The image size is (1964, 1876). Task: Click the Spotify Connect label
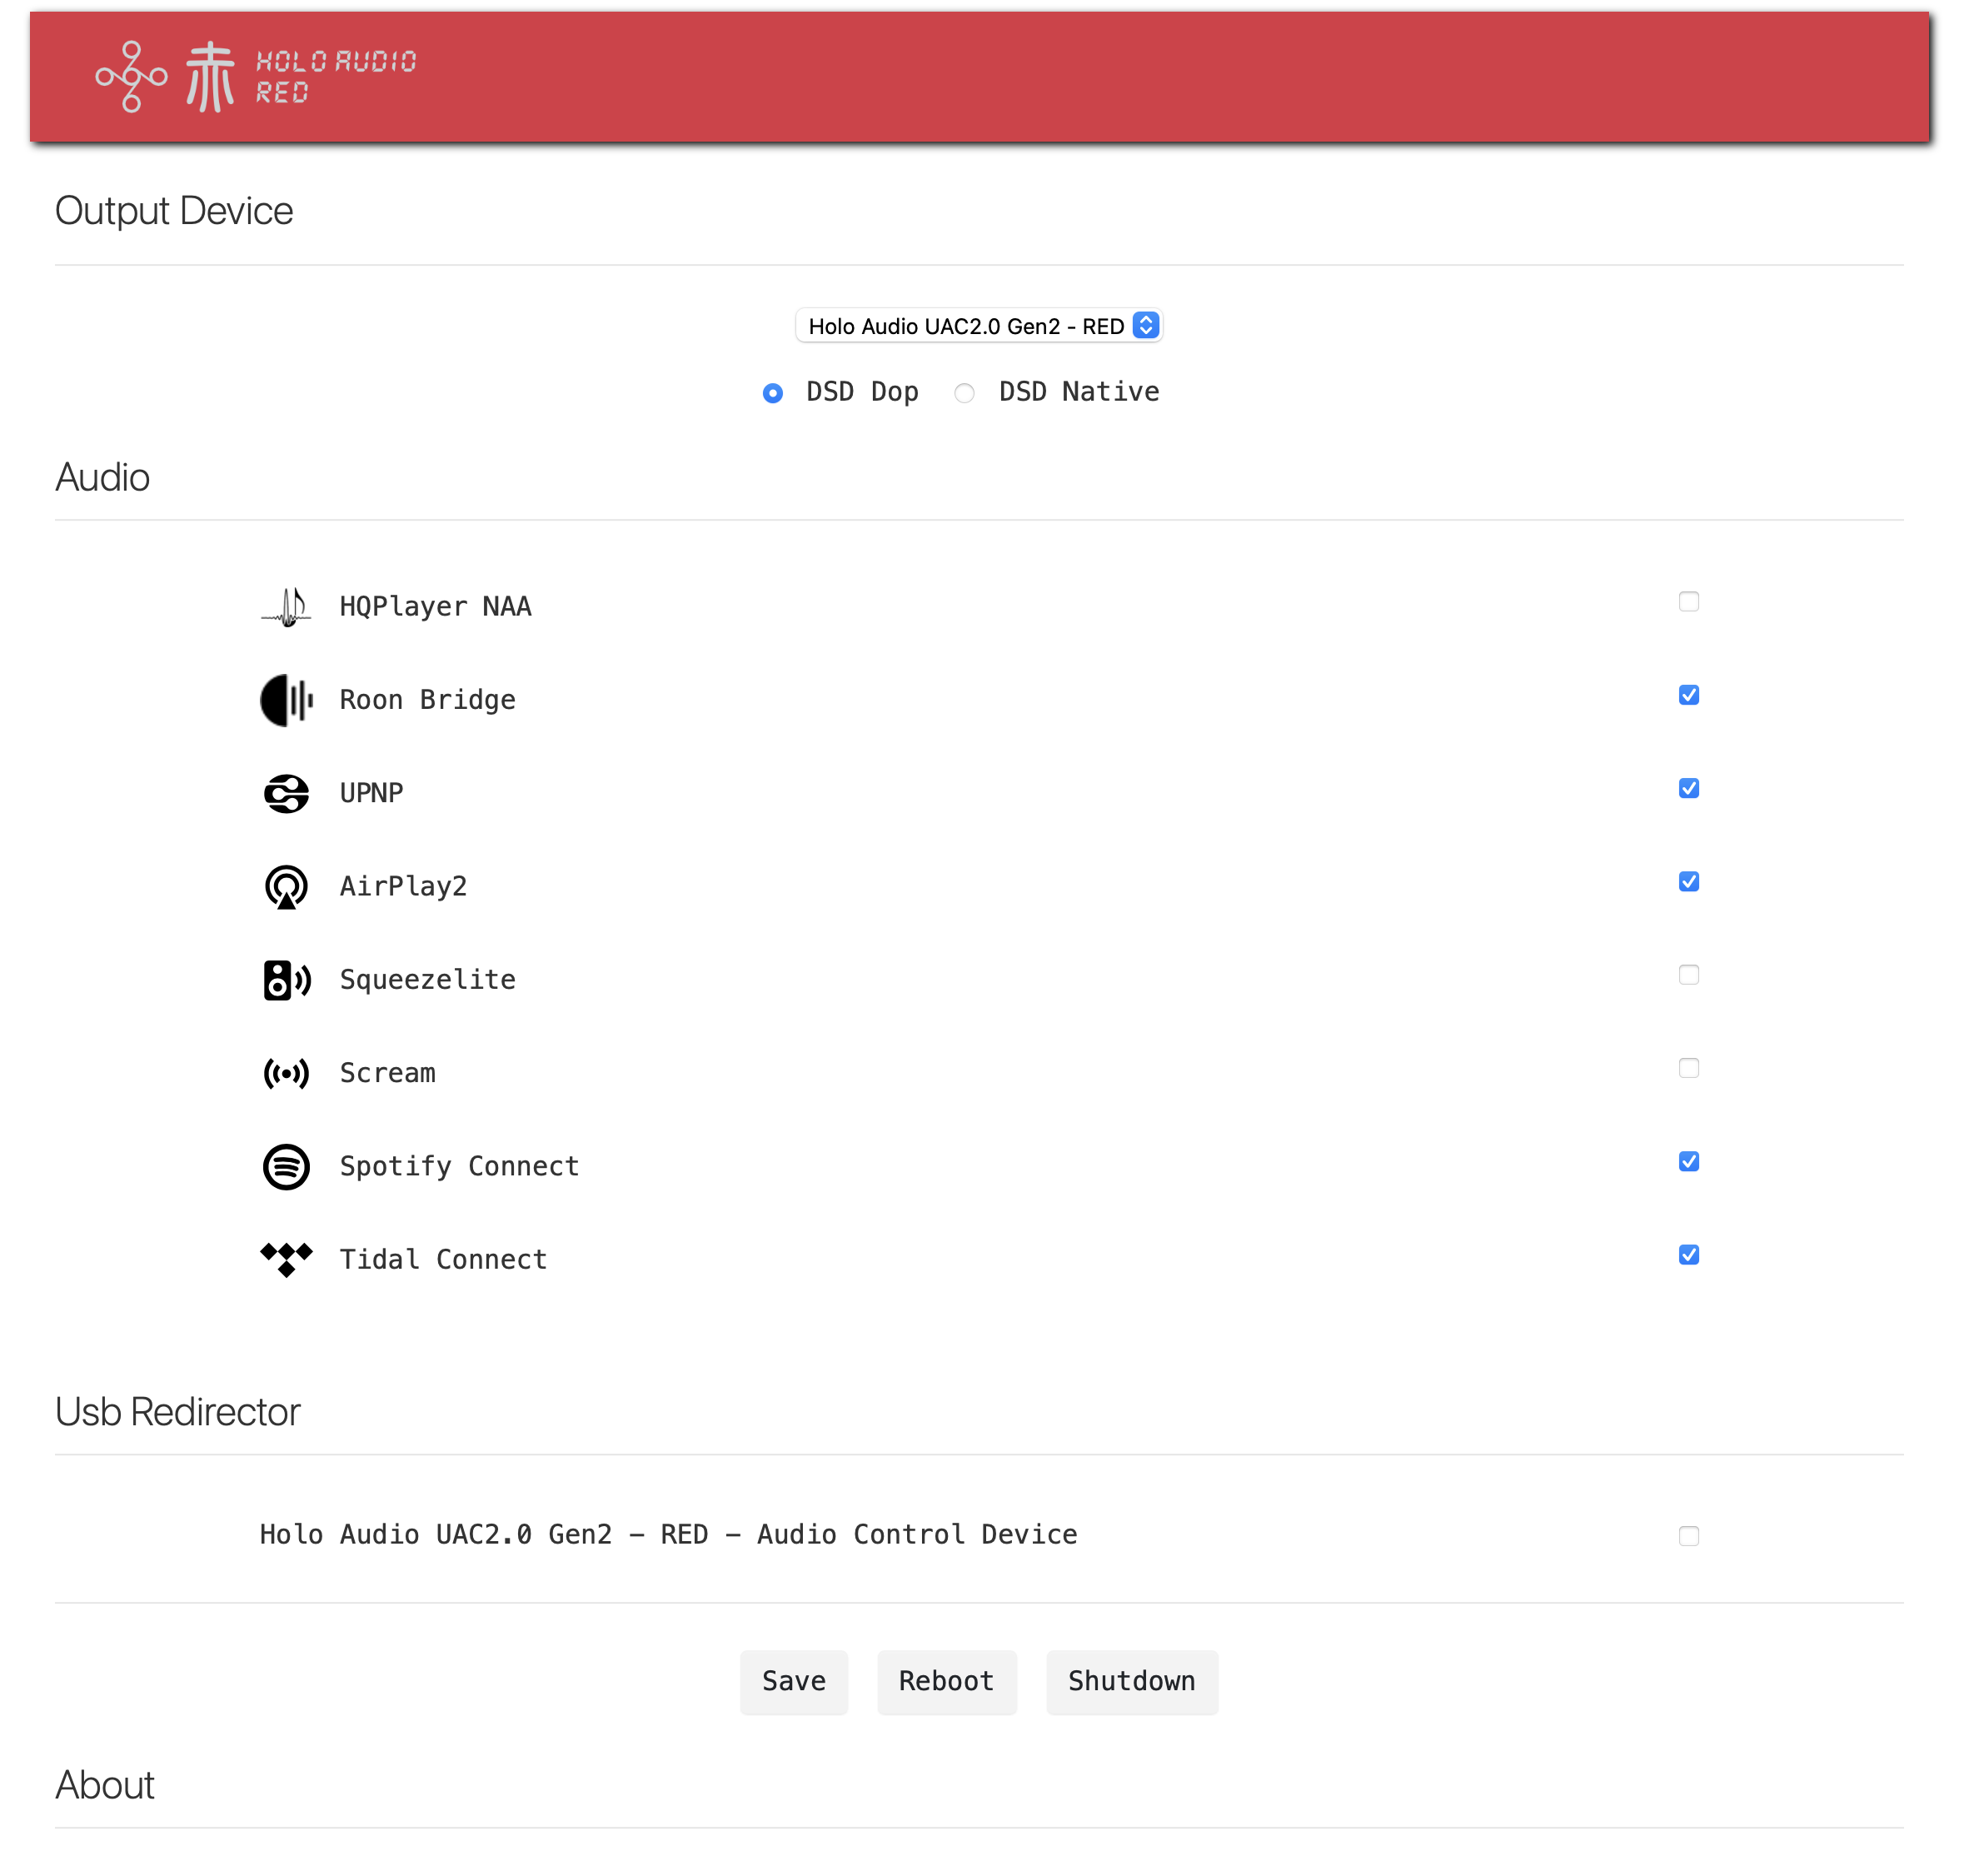pos(460,1166)
